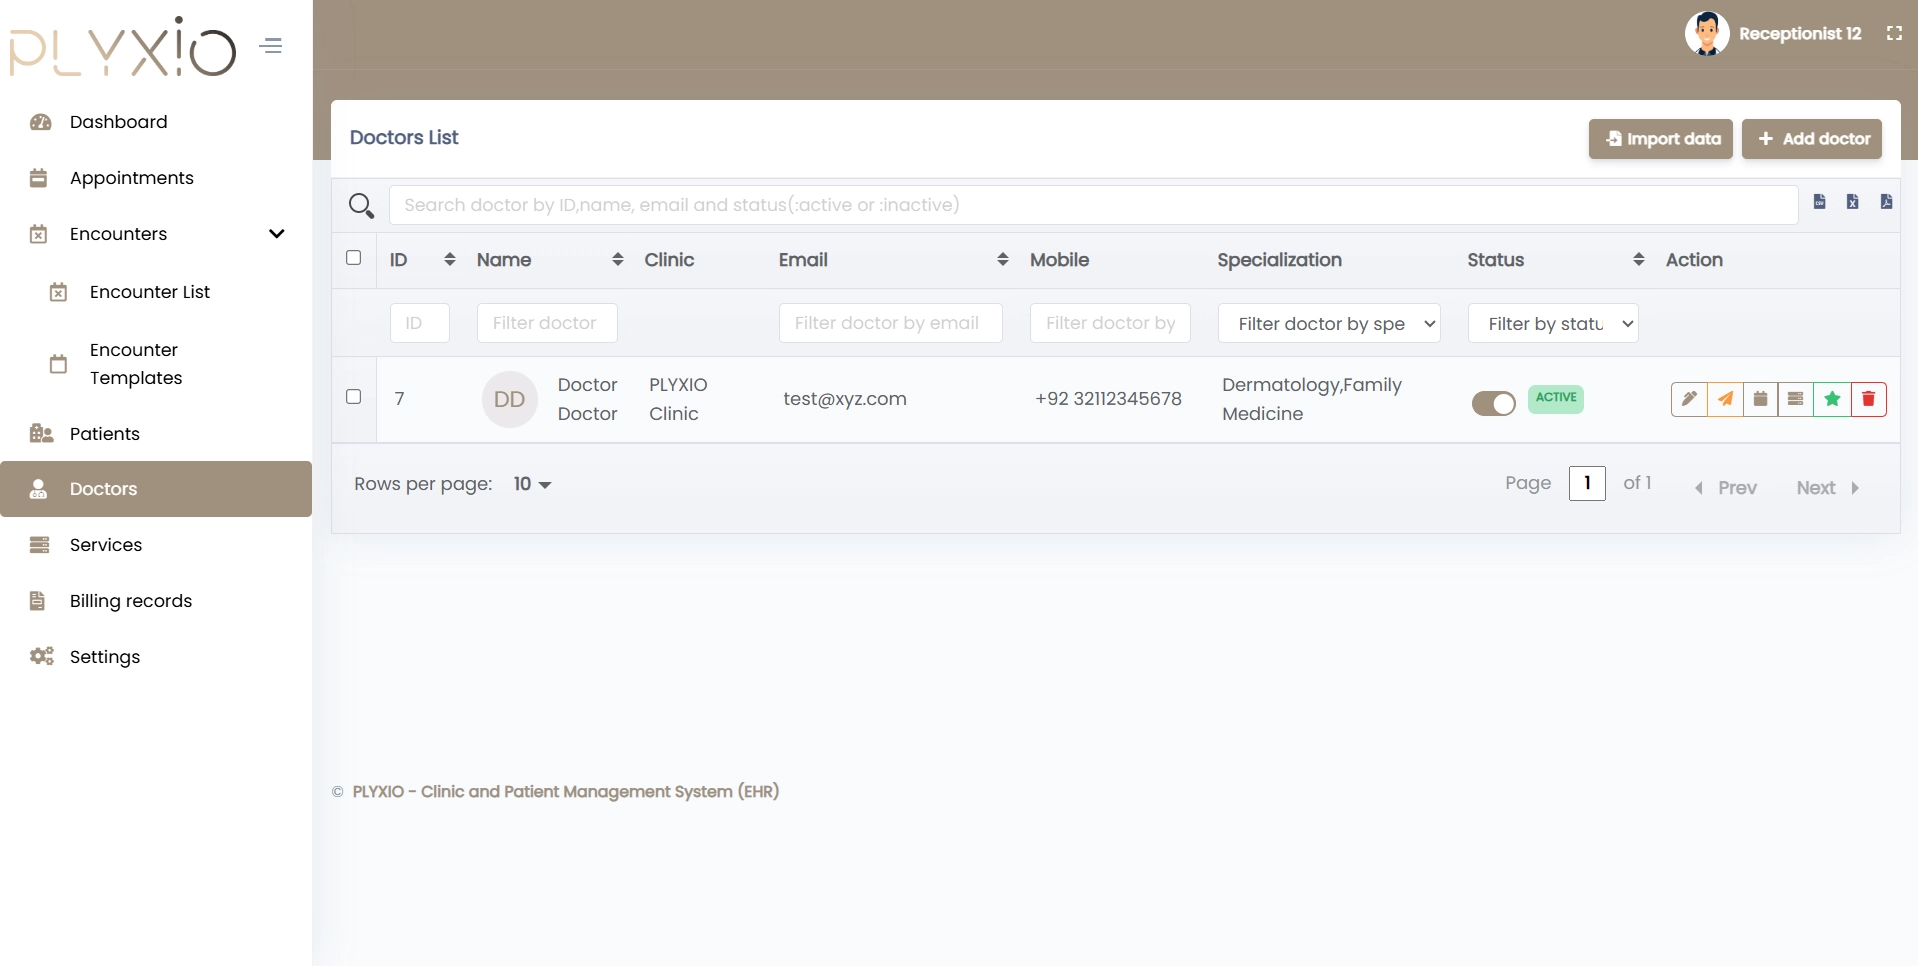Open the Filter by status dropdown

pos(1552,323)
